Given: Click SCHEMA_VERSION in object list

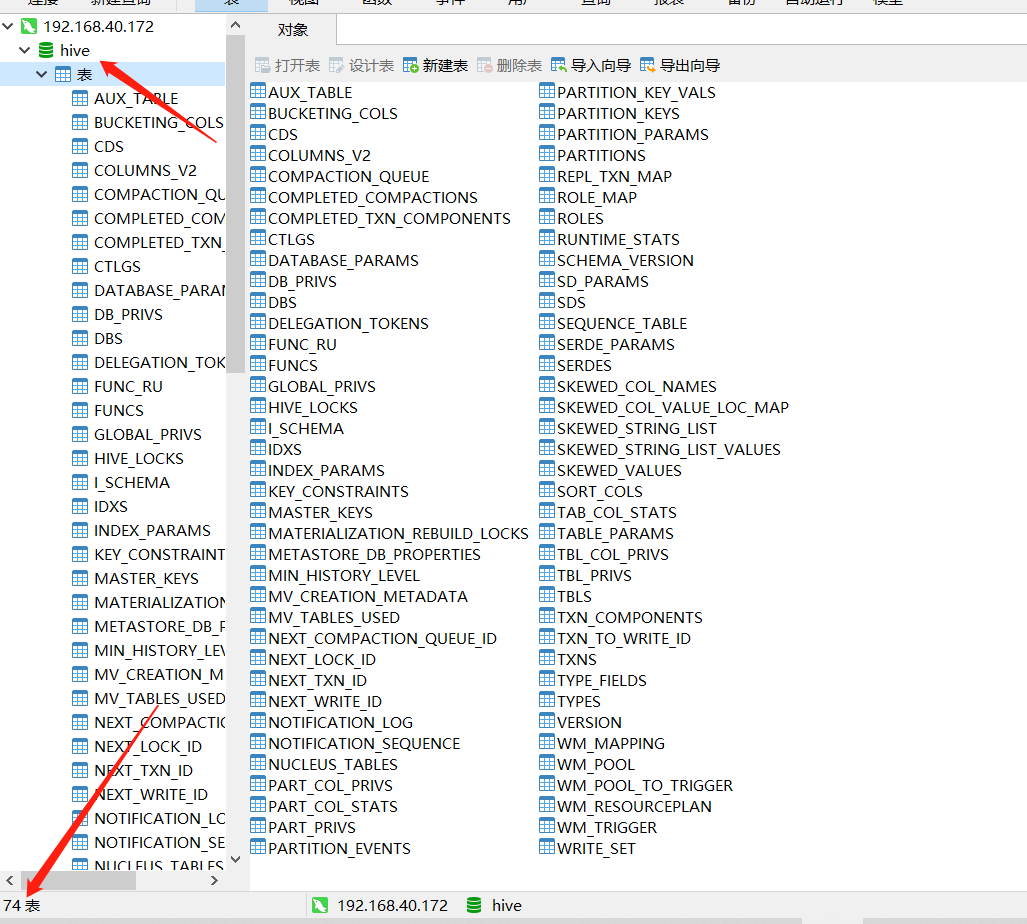Looking at the screenshot, I should pos(625,261).
